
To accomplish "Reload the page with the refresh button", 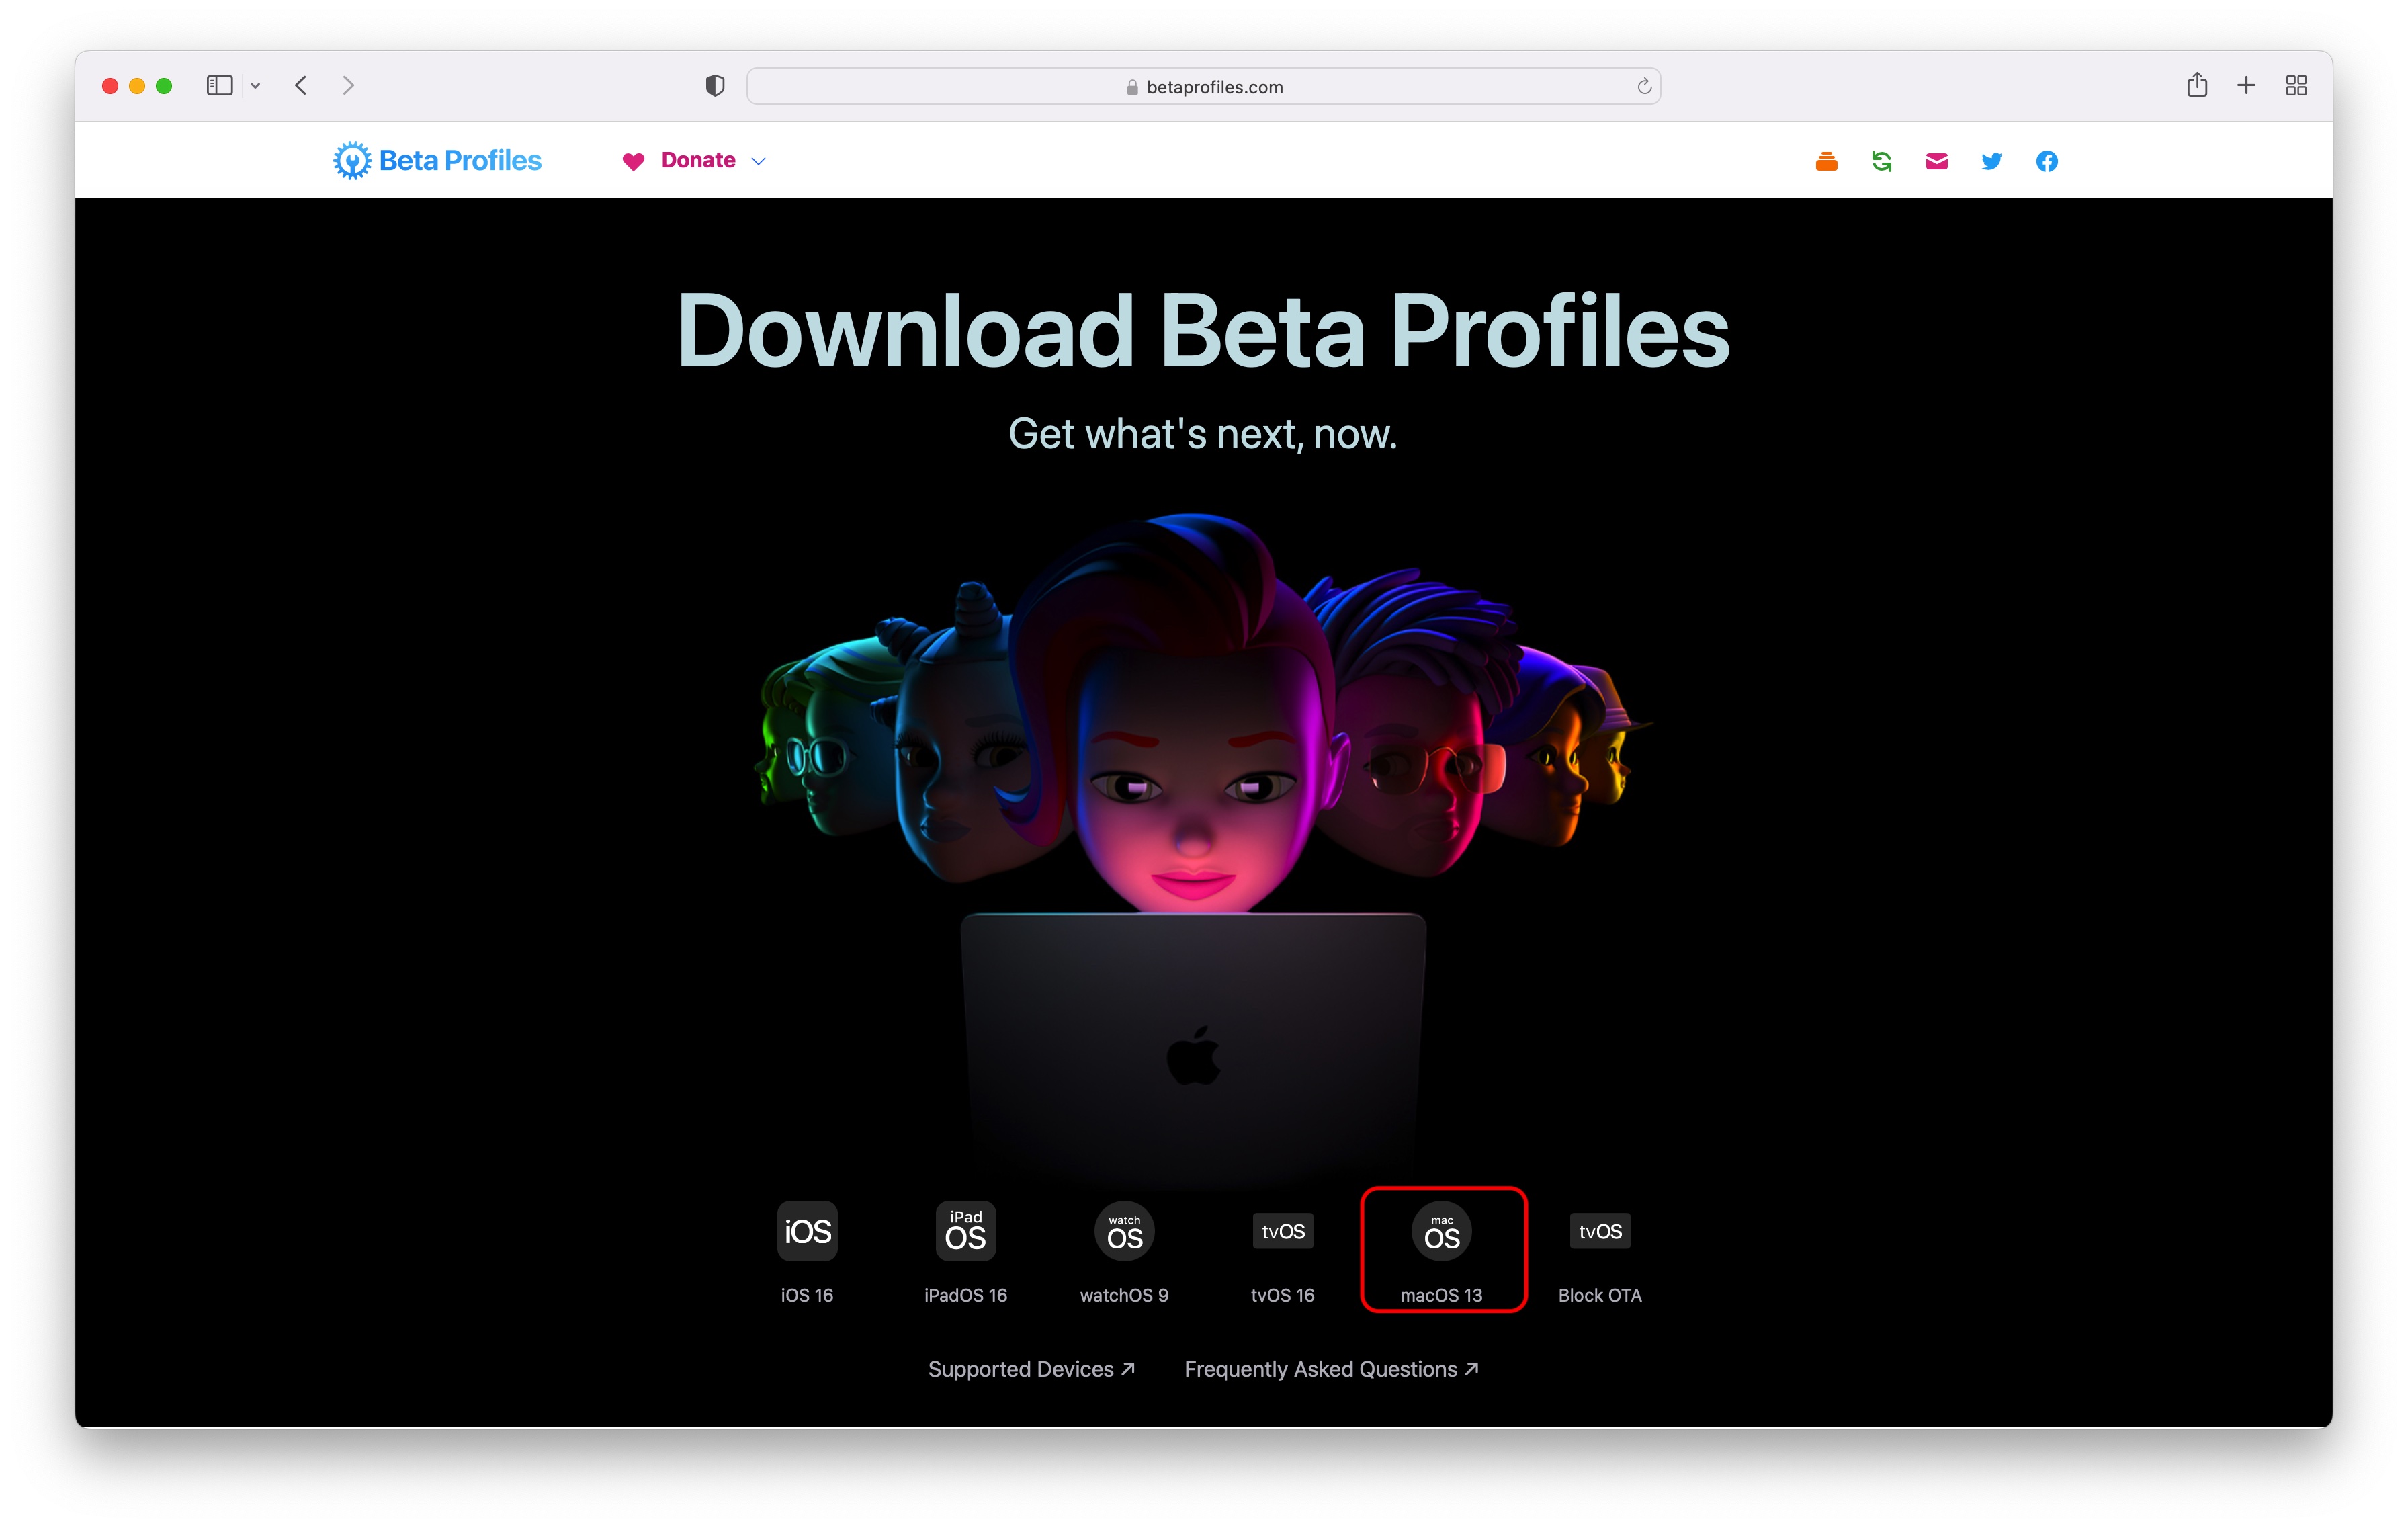I will (1643, 87).
